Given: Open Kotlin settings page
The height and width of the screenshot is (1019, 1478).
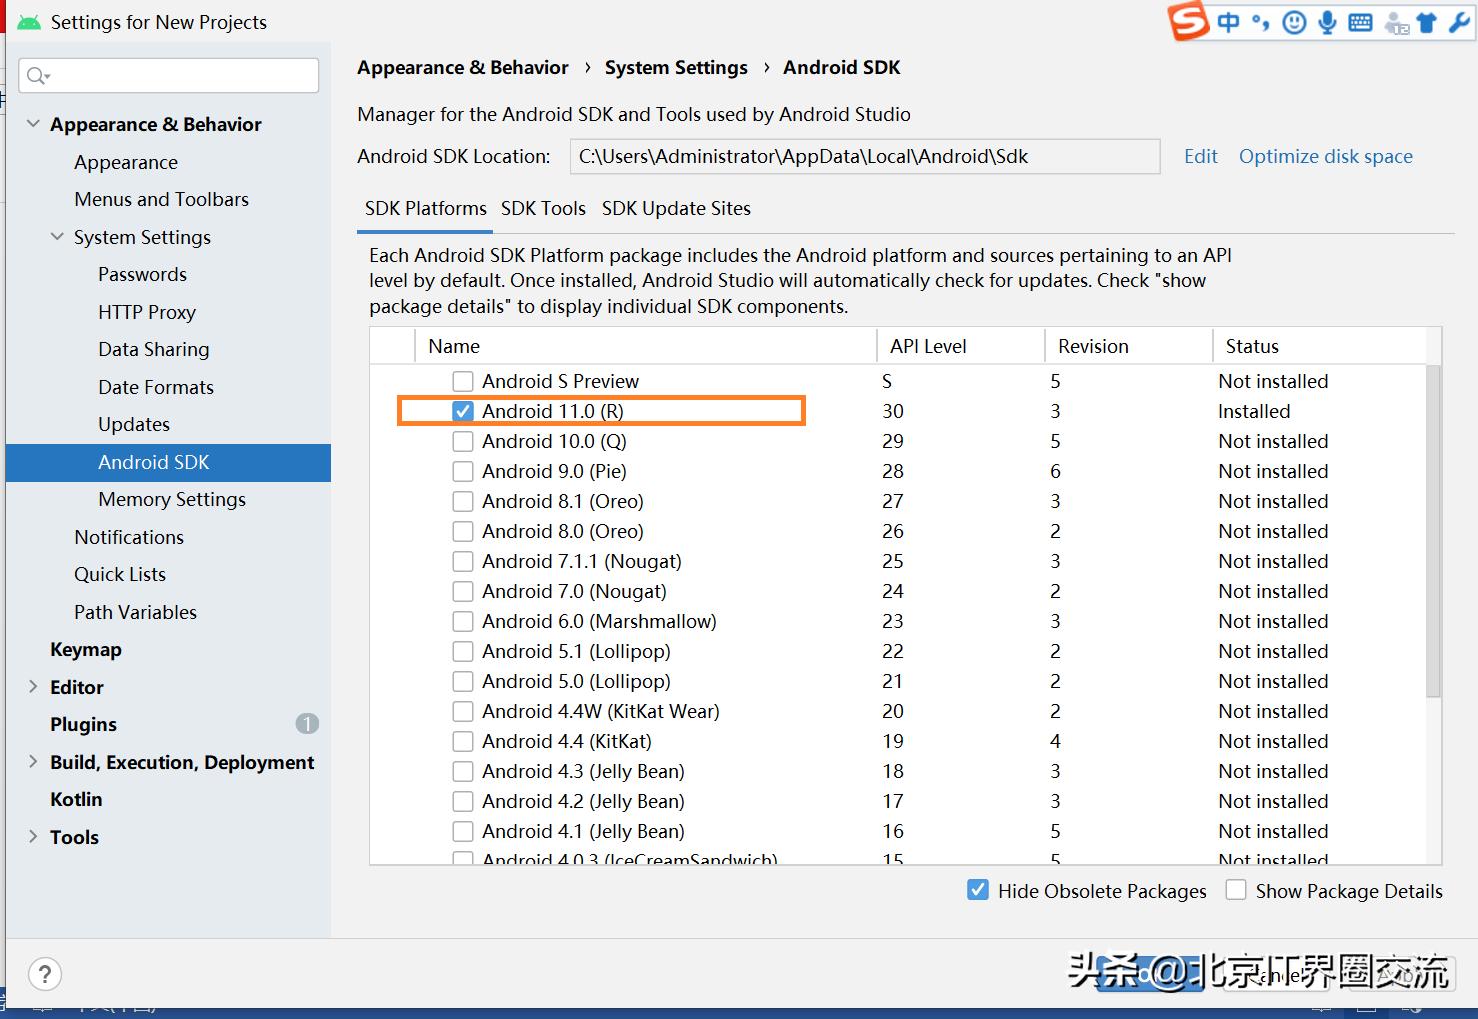Looking at the screenshot, I should point(76,799).
